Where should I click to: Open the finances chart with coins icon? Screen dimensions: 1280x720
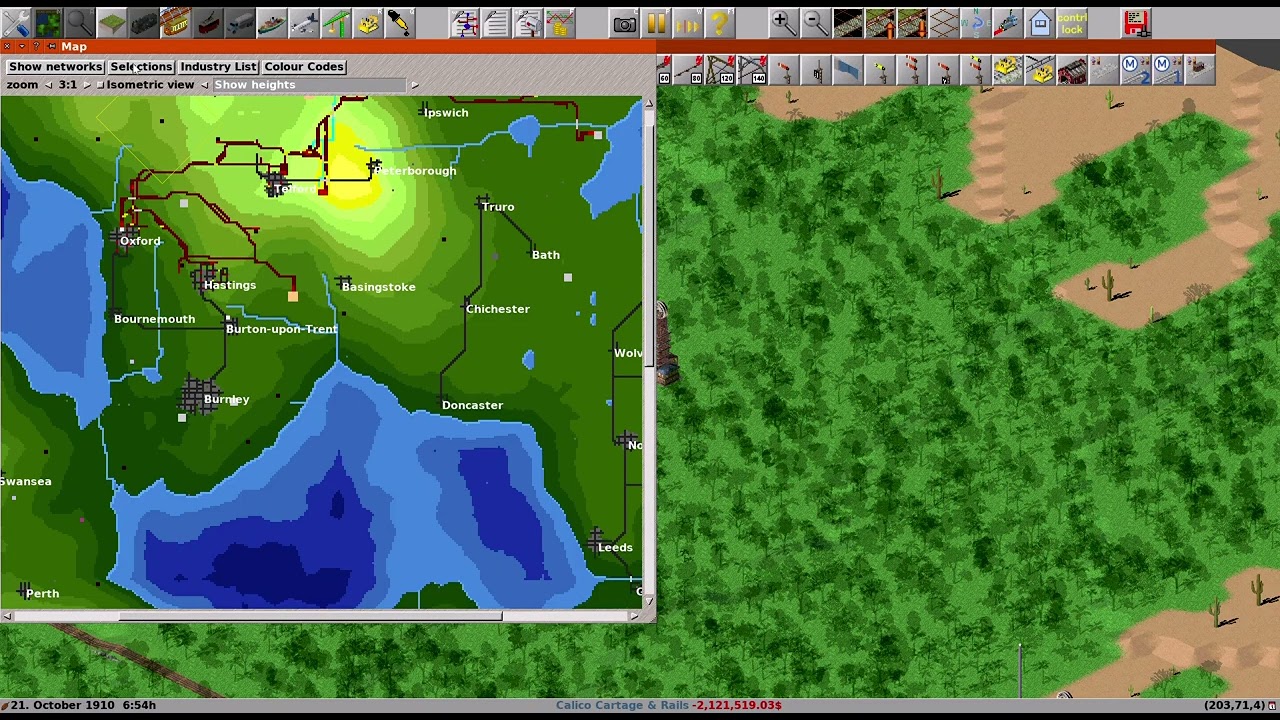[x=560, y=22]
